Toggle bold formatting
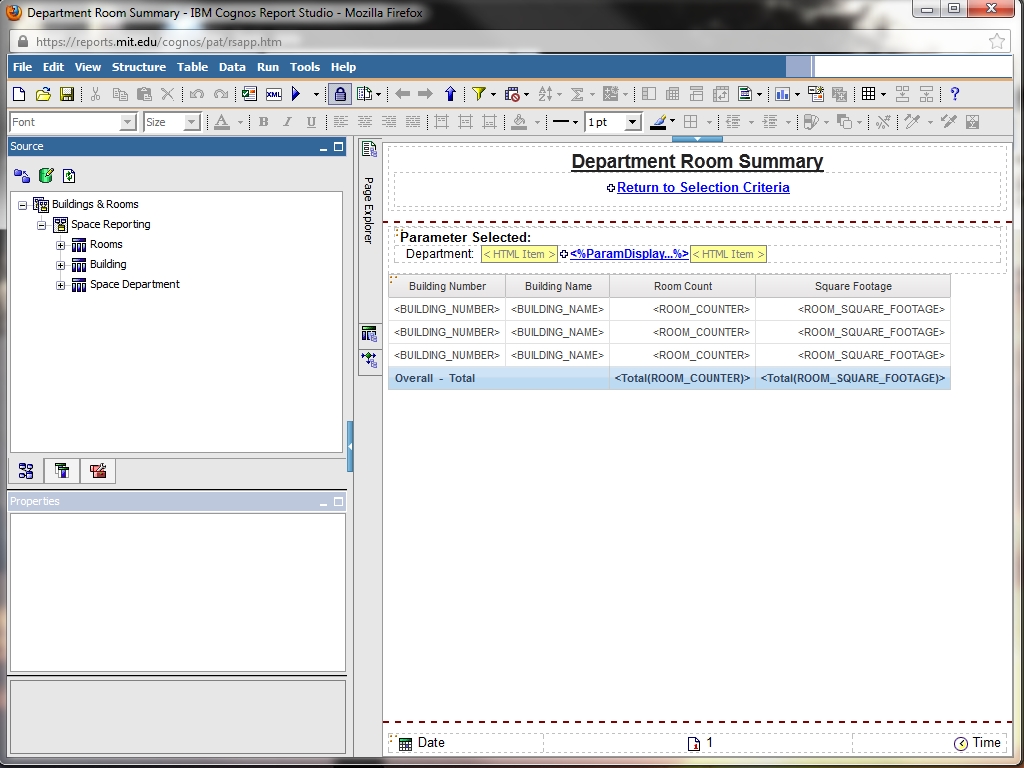Image resolution: width=1024 pixels, height=768 pixels. (x=264, y=122)
